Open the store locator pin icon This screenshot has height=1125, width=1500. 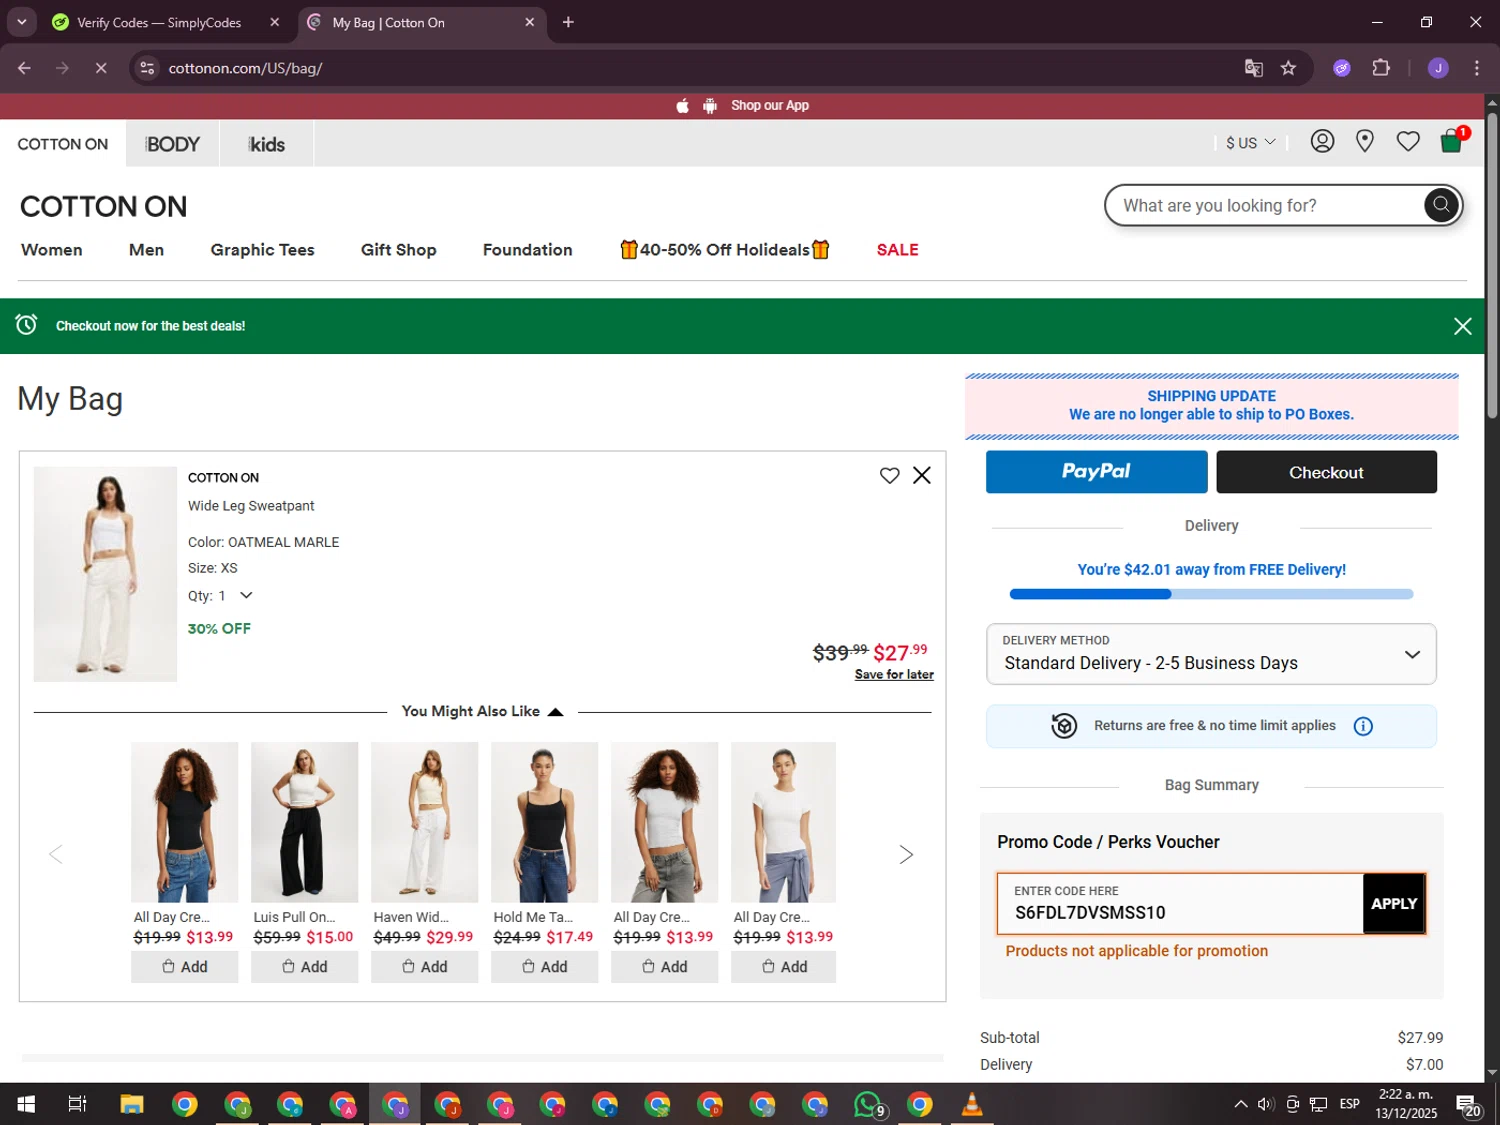(x=1364, y=142)
